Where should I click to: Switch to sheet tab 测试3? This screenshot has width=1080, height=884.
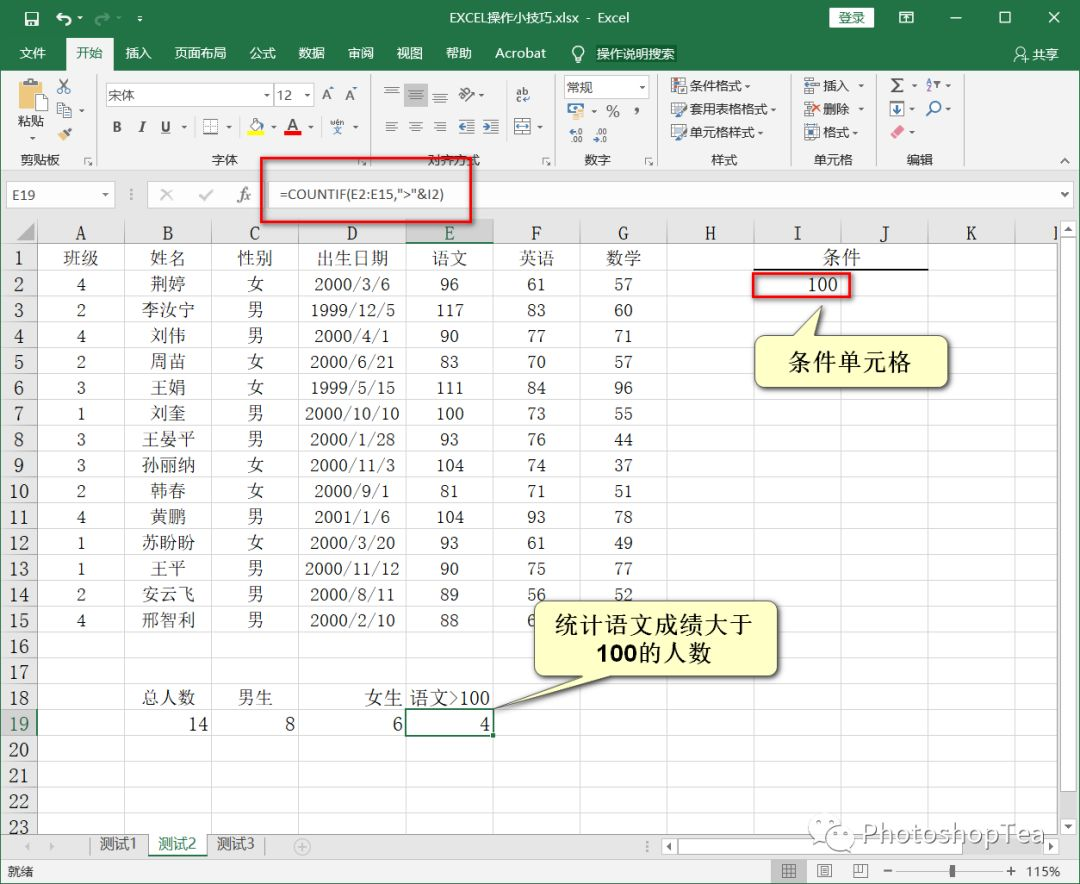236,844
